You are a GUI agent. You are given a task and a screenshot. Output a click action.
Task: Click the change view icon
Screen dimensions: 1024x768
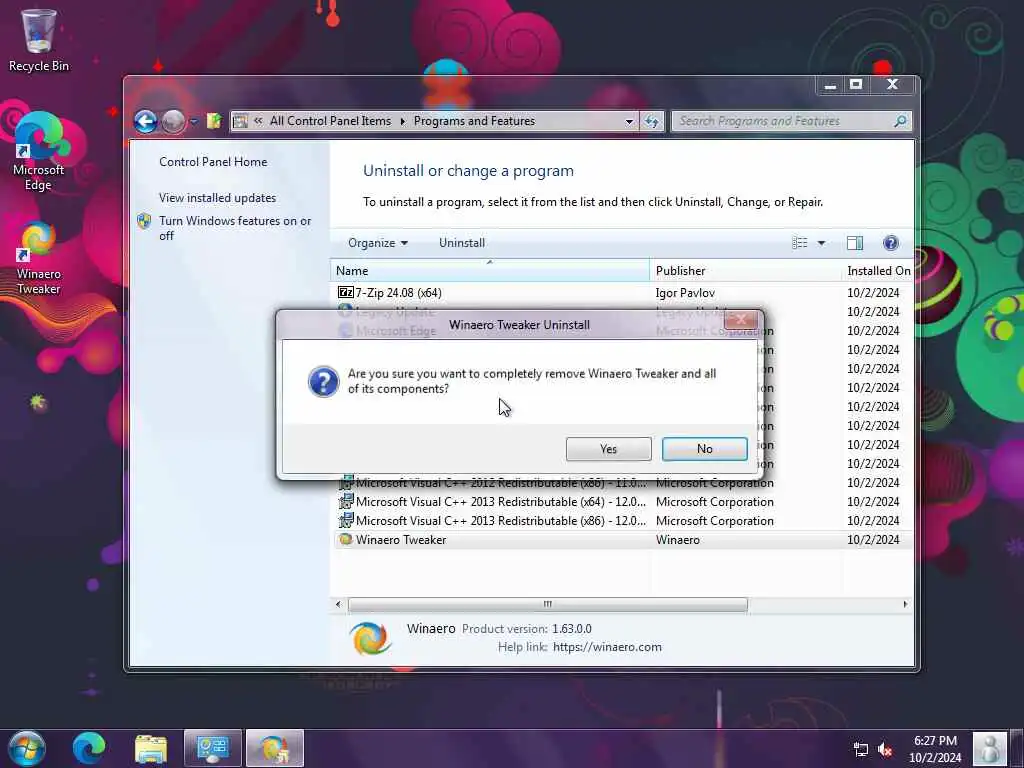point(800,243)
